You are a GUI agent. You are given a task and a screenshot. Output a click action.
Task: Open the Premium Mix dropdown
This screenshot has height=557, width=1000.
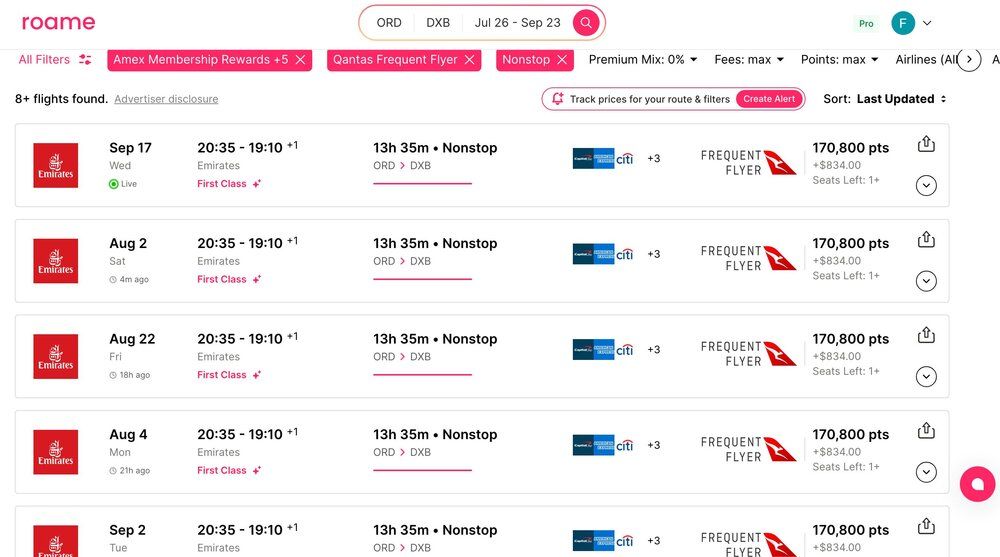(643, 60)
